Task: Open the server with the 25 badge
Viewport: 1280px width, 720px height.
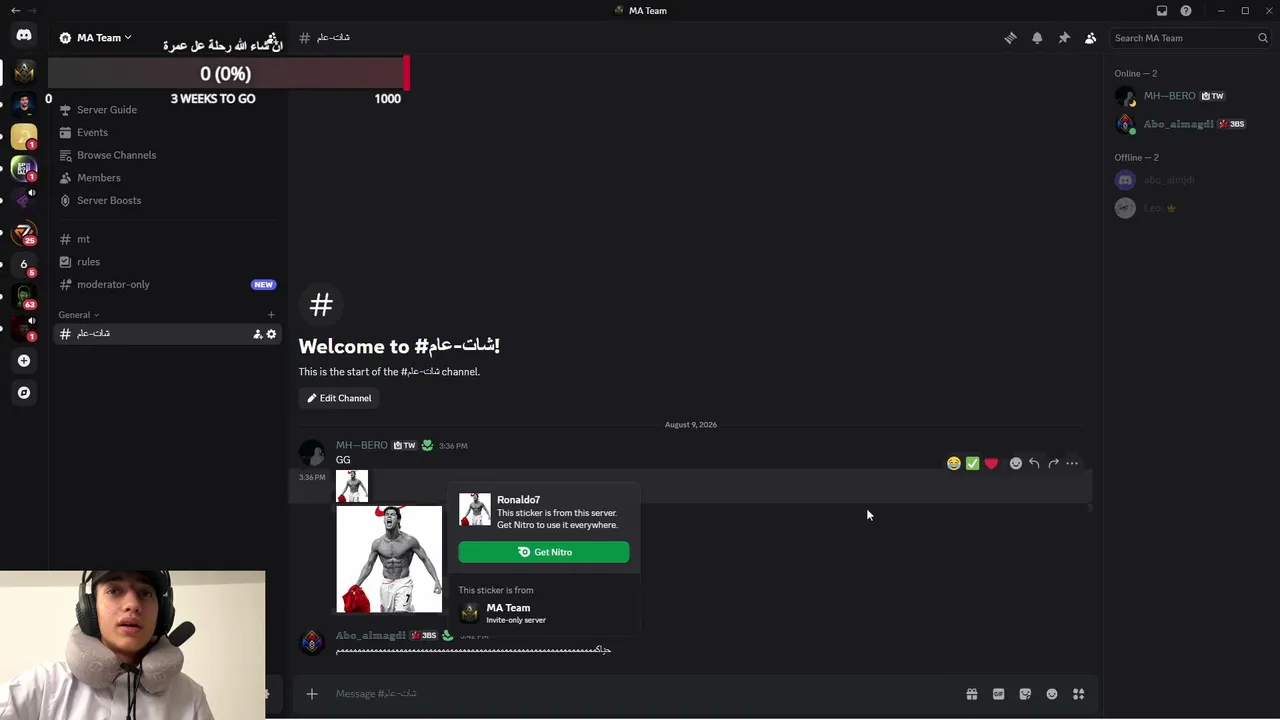Action: click(24, 232)
